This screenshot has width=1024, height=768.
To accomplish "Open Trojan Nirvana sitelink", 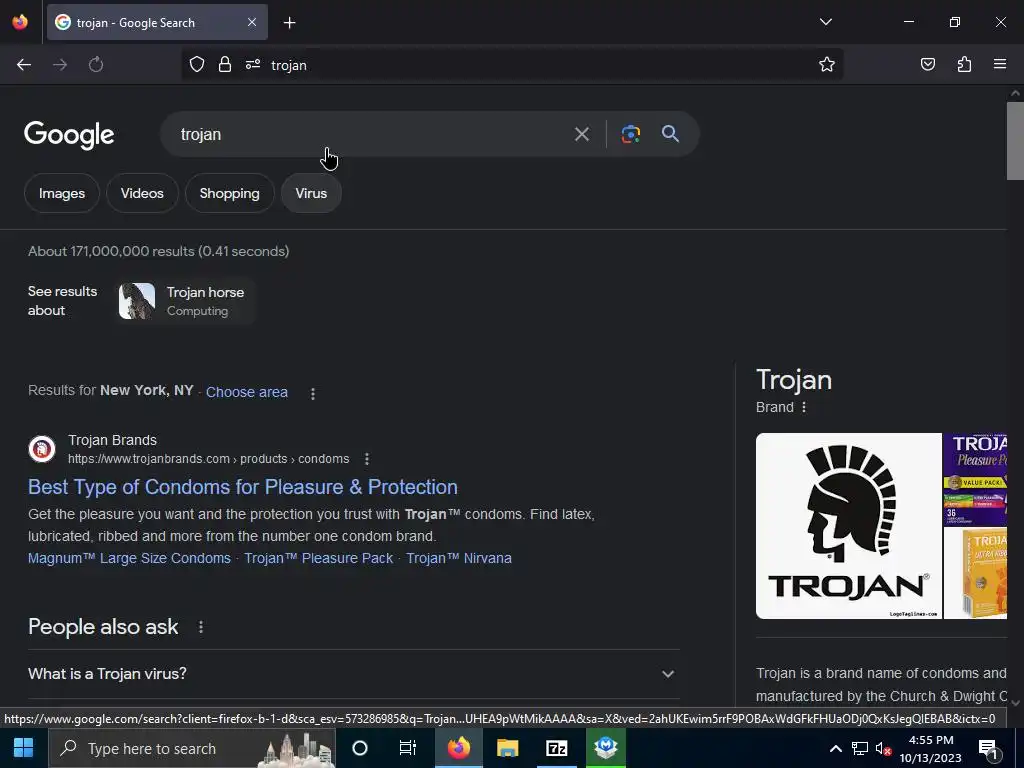I will (x=458, y=558).
